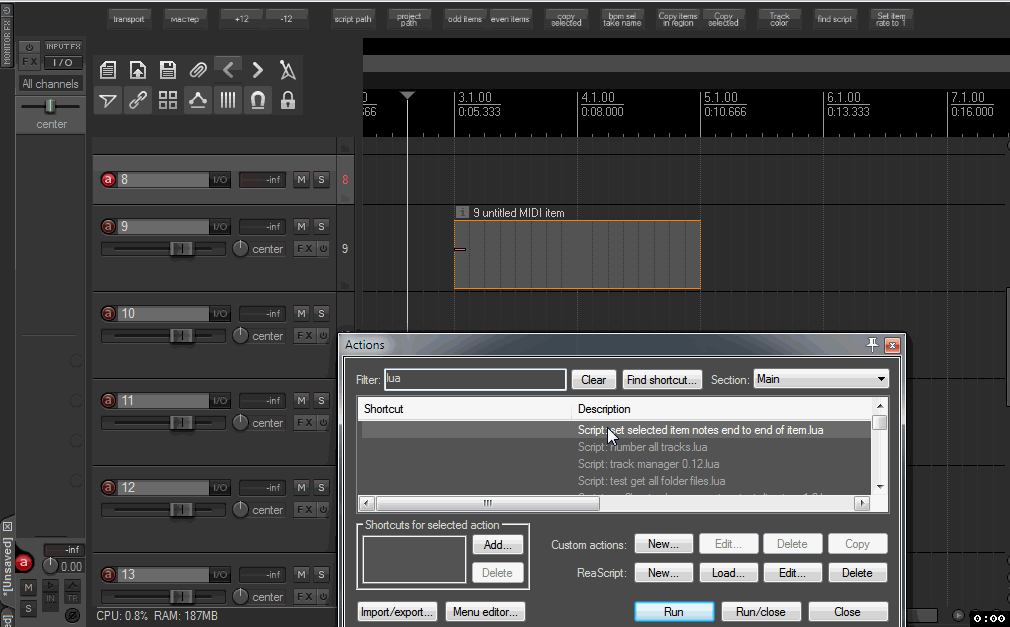
Task: Click the odd items toolbar button
Action: click(465, 19)
